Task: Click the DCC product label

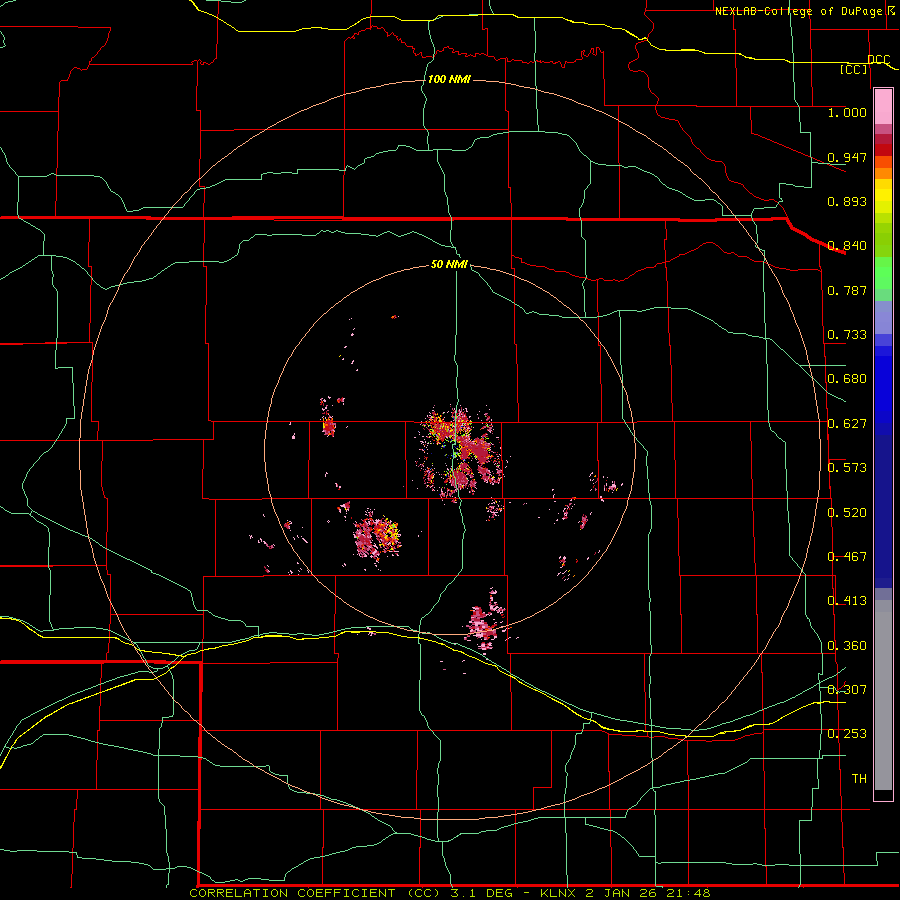Action: click(x=878, y=59)
